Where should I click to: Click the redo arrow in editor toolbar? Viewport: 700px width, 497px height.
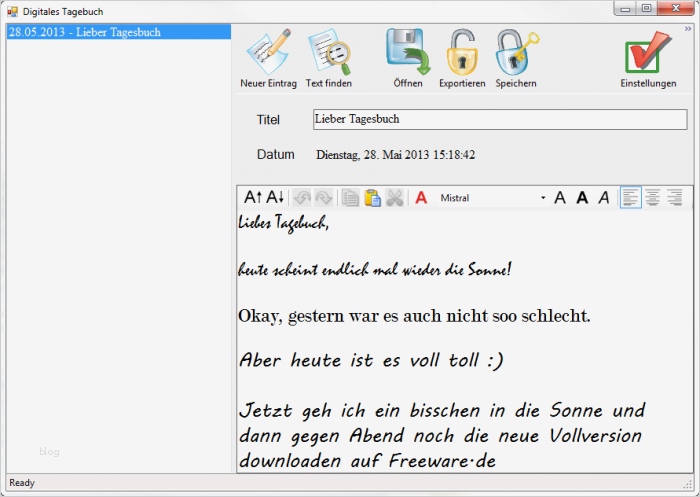[324, 198]
